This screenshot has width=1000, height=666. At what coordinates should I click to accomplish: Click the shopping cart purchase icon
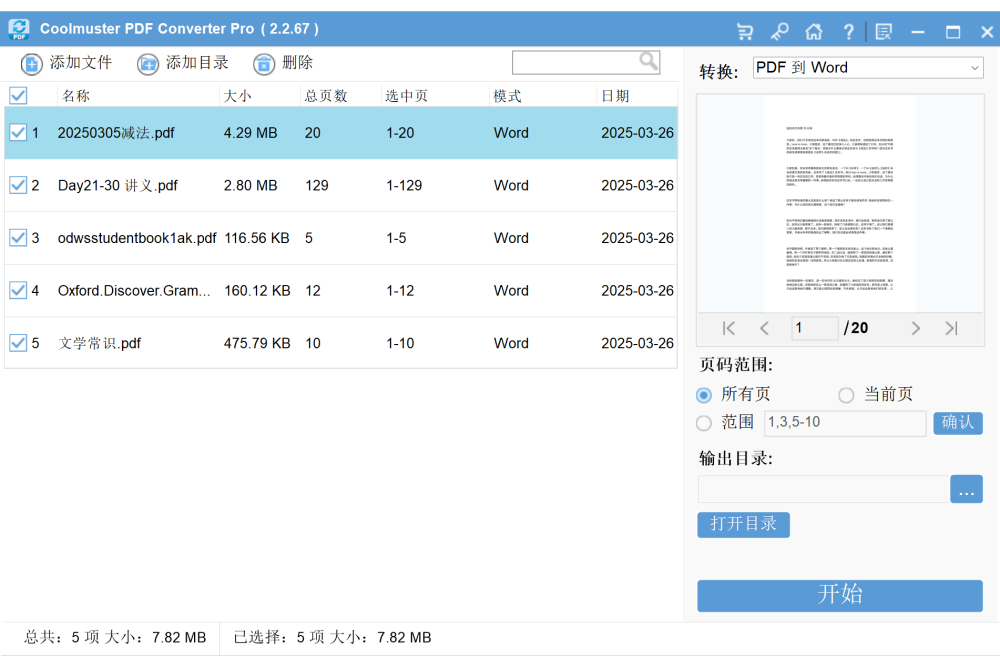tap(745, 31)
